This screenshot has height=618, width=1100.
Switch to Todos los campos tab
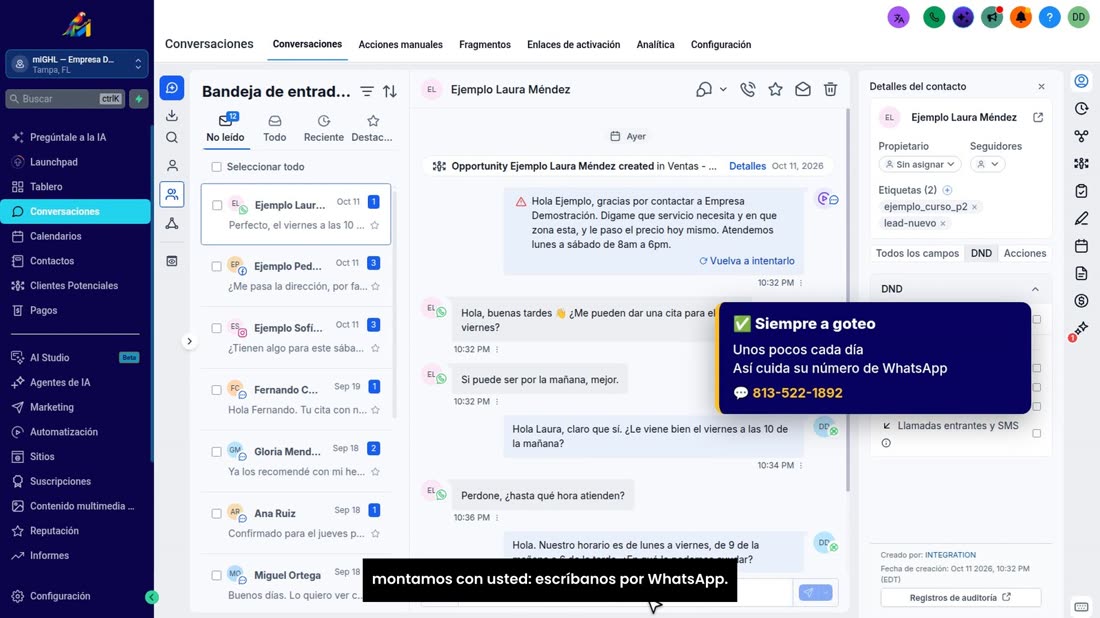point(917,253)
